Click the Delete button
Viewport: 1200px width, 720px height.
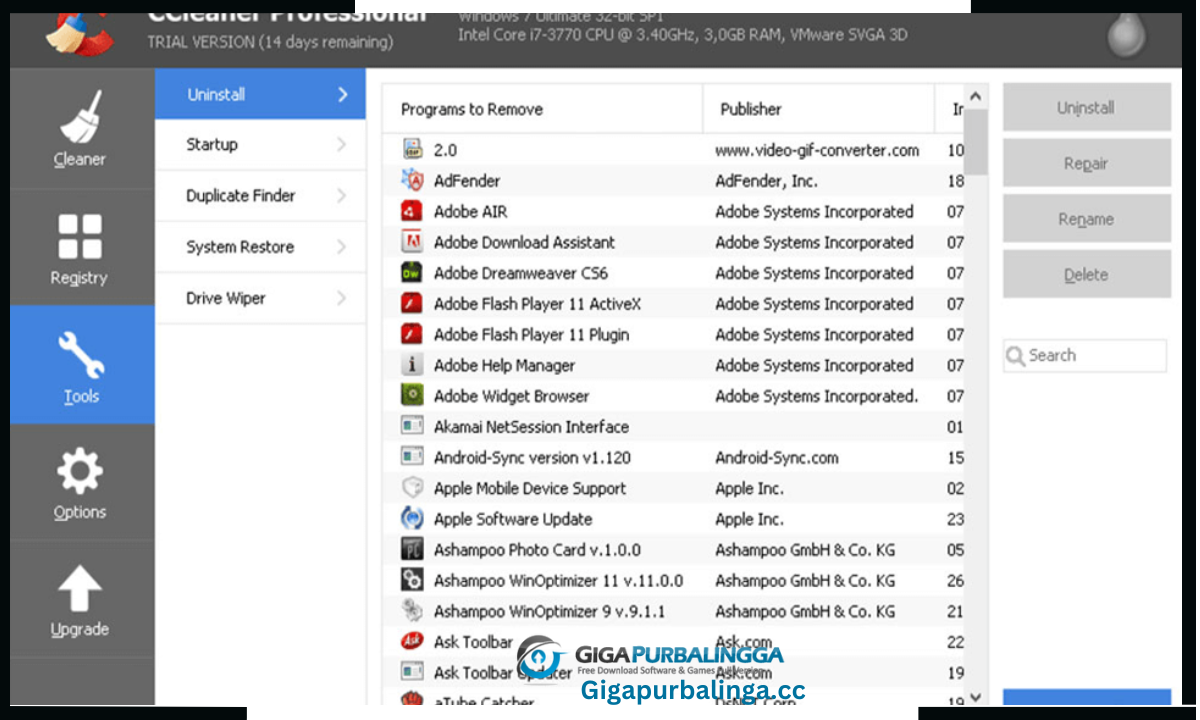tap(1086, 275)
